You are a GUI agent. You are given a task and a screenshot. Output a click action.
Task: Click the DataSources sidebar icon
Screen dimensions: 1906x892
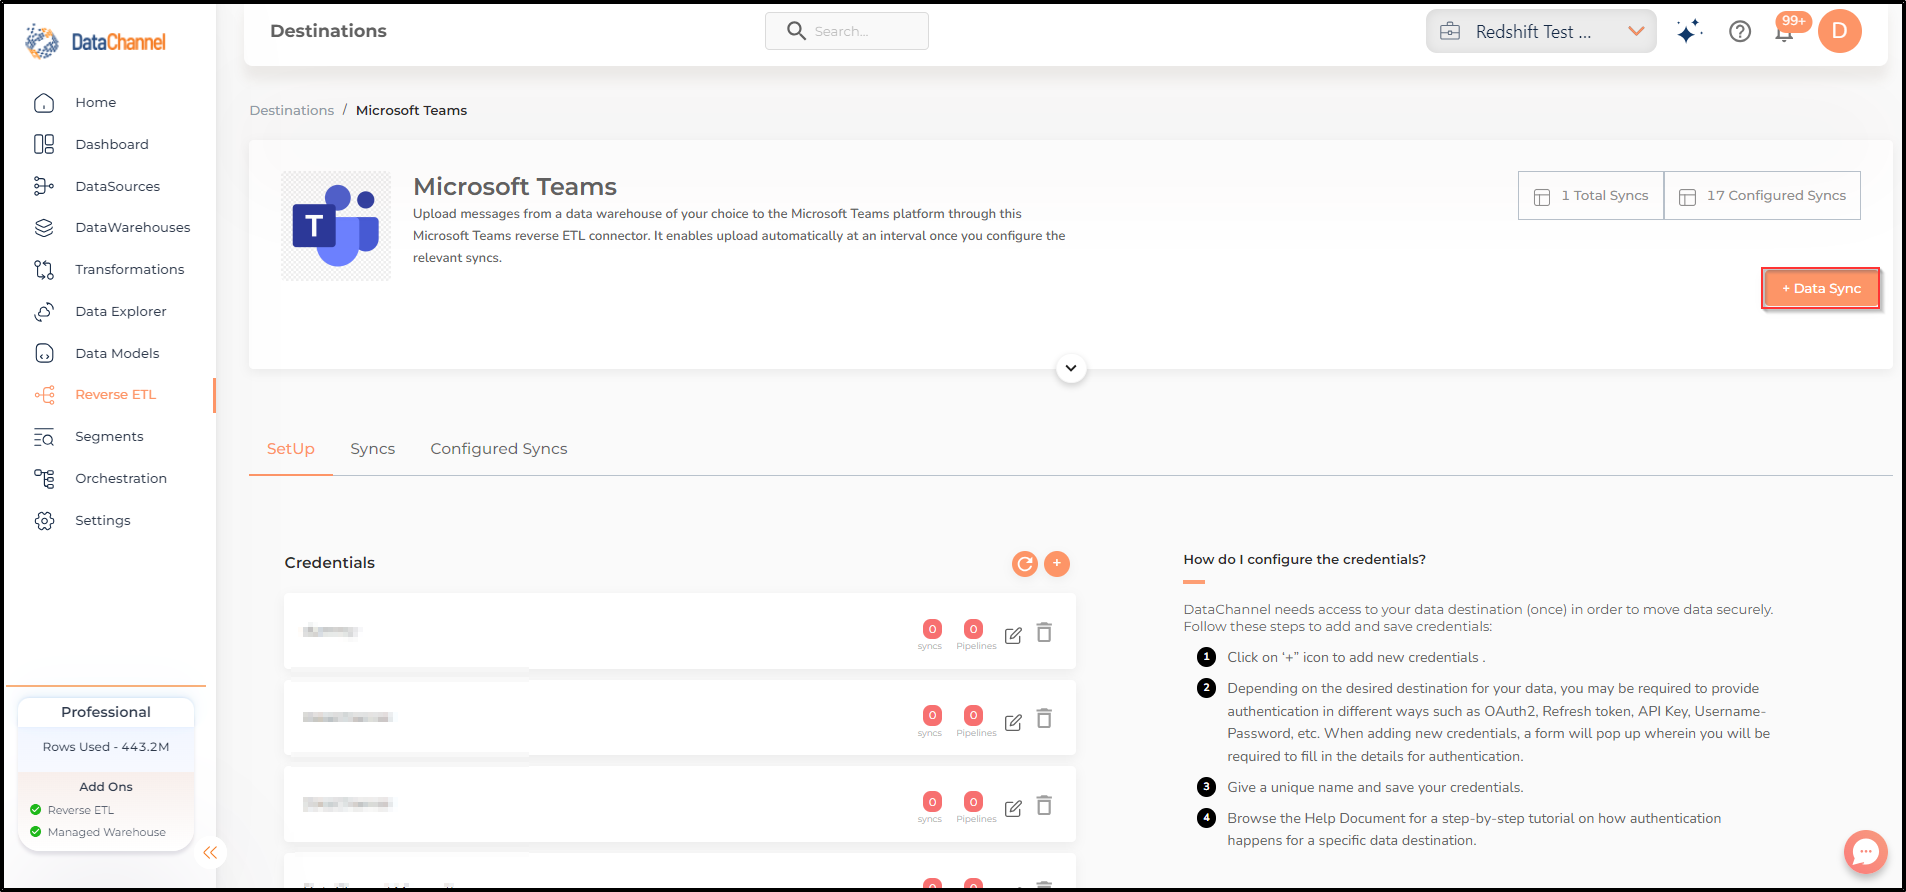44,186
